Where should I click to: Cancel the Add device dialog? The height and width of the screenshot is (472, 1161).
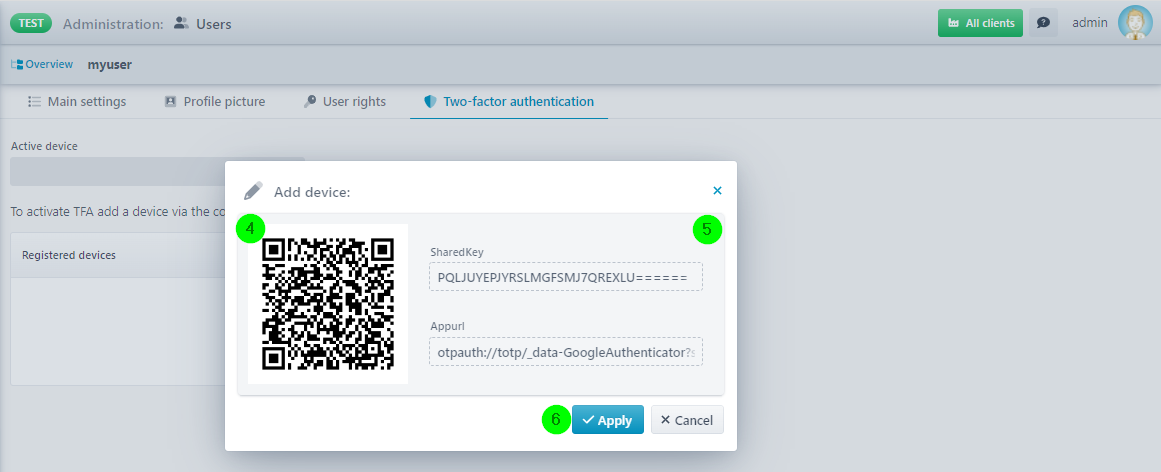[x=687, y=420]
